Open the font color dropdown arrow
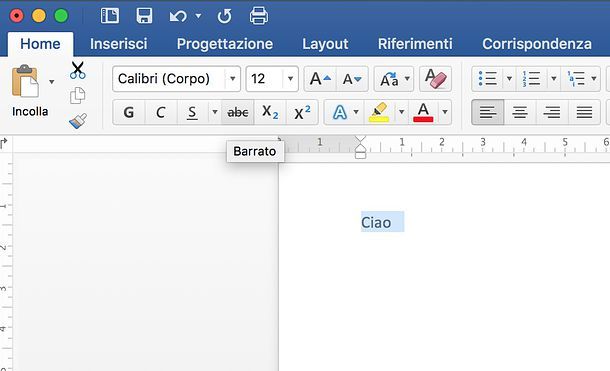 [x=445, y=112]
